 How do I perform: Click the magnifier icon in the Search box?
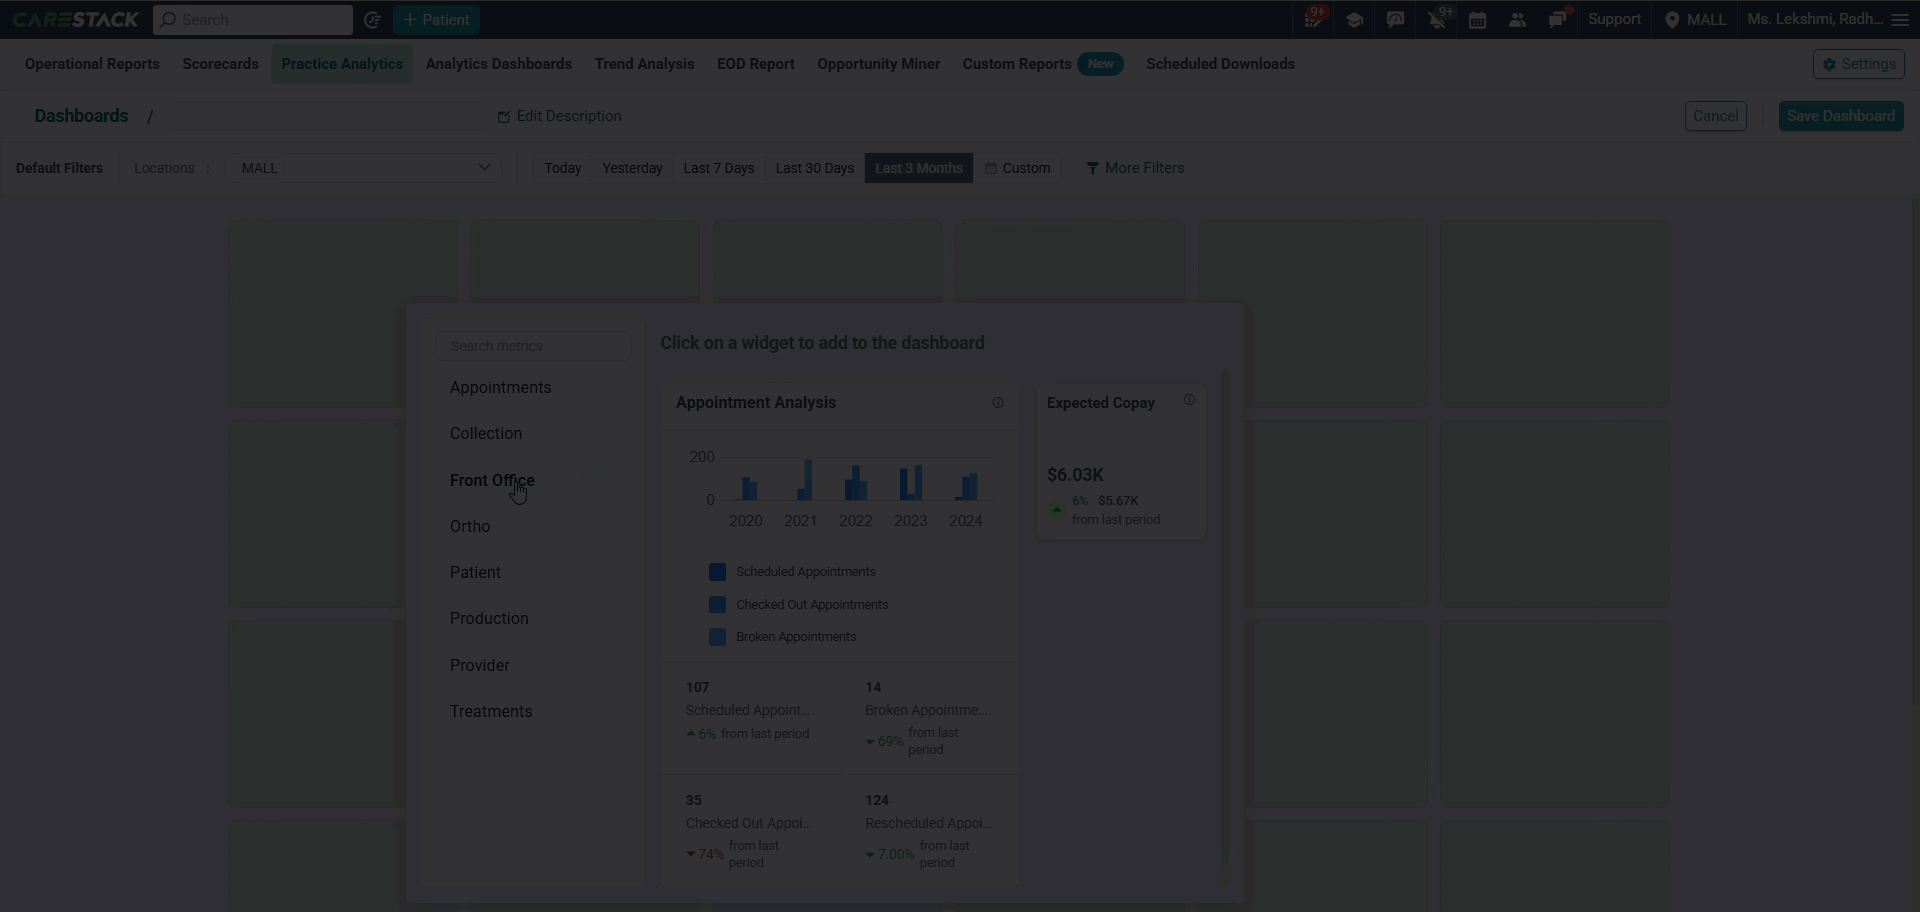(x=169, y=20)
